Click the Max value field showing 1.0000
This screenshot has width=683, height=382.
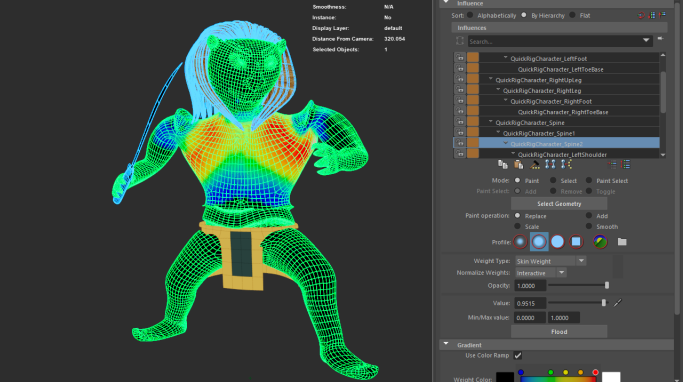[564, 318]
